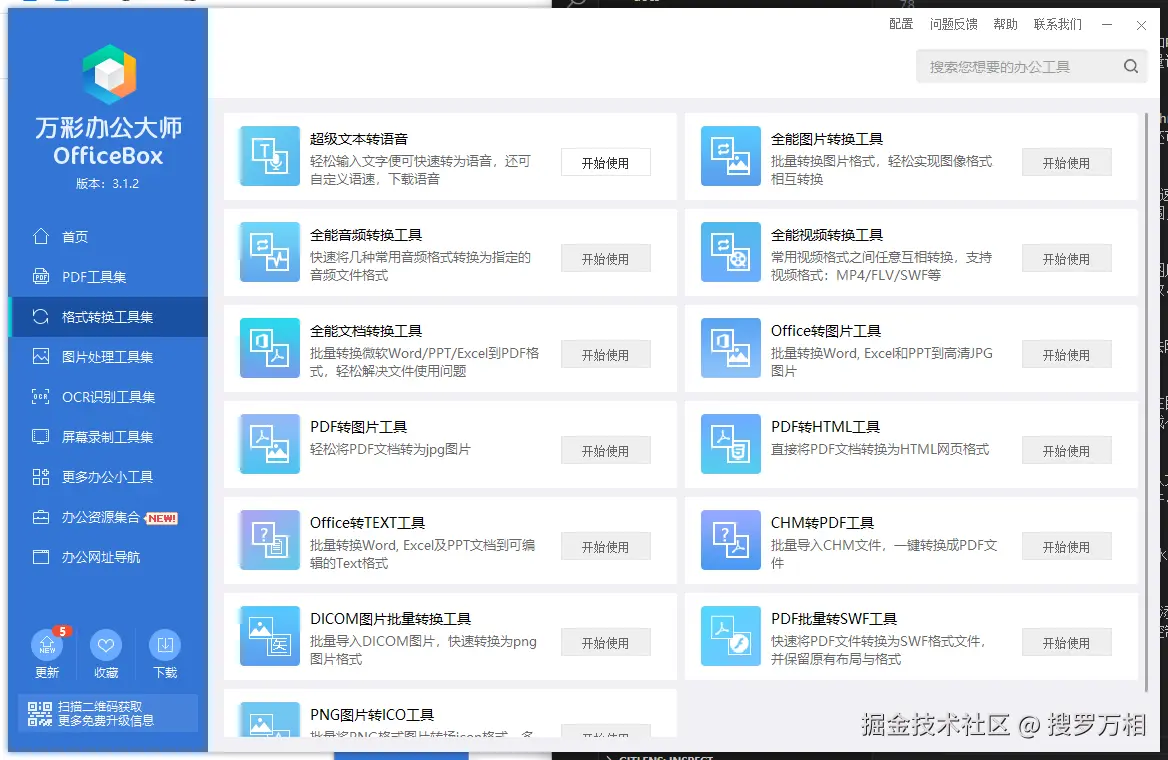Click the QR code scan icon
This screenshot has height=760, width=1168.
click(x=39, y=713)
